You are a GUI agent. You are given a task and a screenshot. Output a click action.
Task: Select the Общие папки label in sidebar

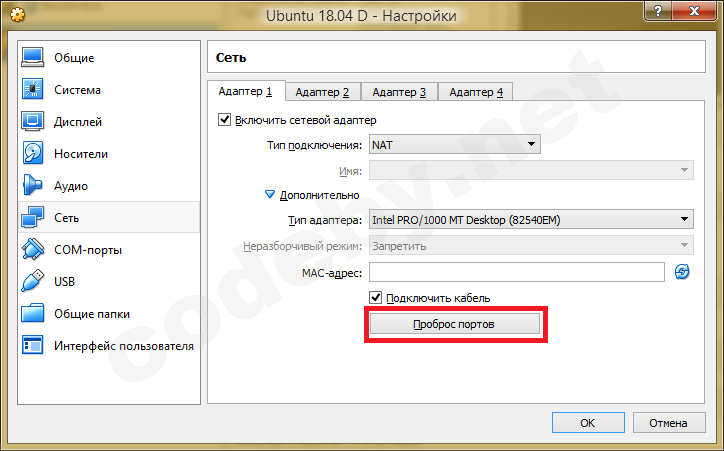coord(92,314)
